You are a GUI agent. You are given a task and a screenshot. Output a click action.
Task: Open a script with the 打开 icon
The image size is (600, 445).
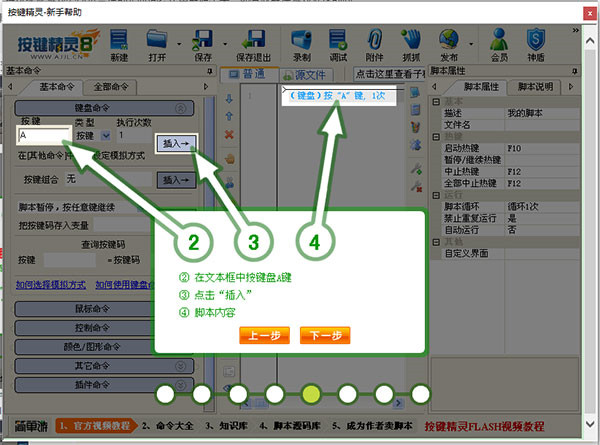[157, 45]
